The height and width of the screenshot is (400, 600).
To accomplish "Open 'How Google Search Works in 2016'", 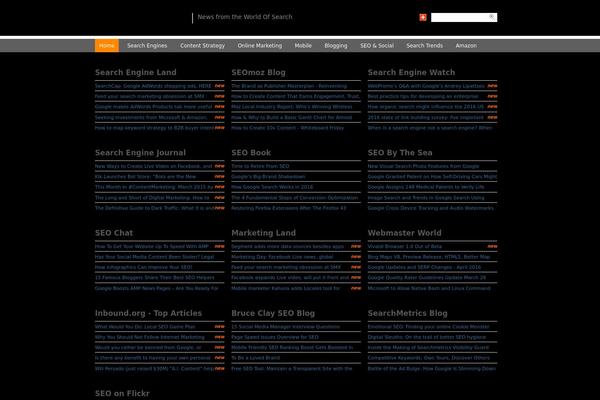I will pyautogui.click(x=272, y=187).
